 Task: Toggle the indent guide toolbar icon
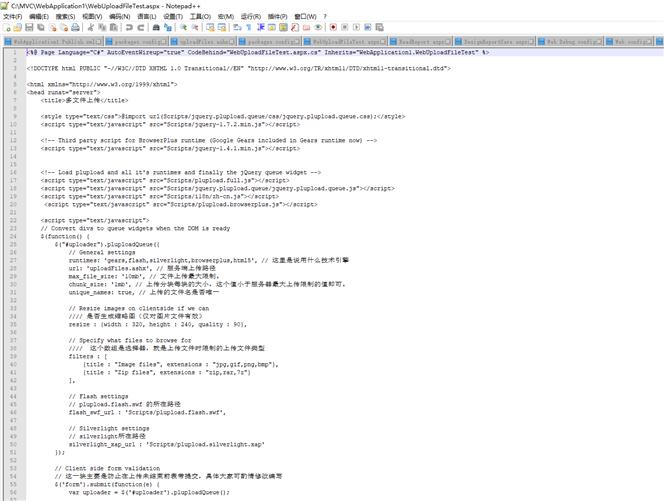(261, 28)
